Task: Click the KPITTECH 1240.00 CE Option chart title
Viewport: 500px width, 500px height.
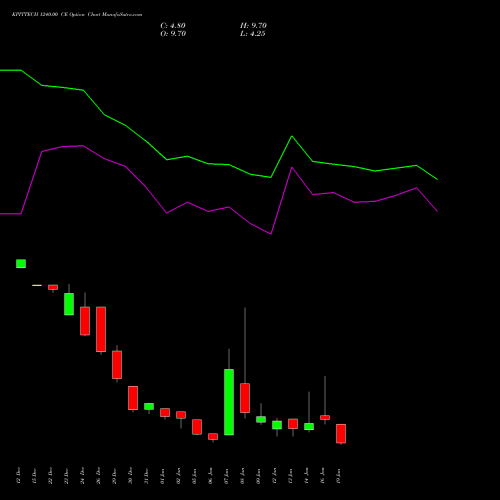Action: point(77,15)
